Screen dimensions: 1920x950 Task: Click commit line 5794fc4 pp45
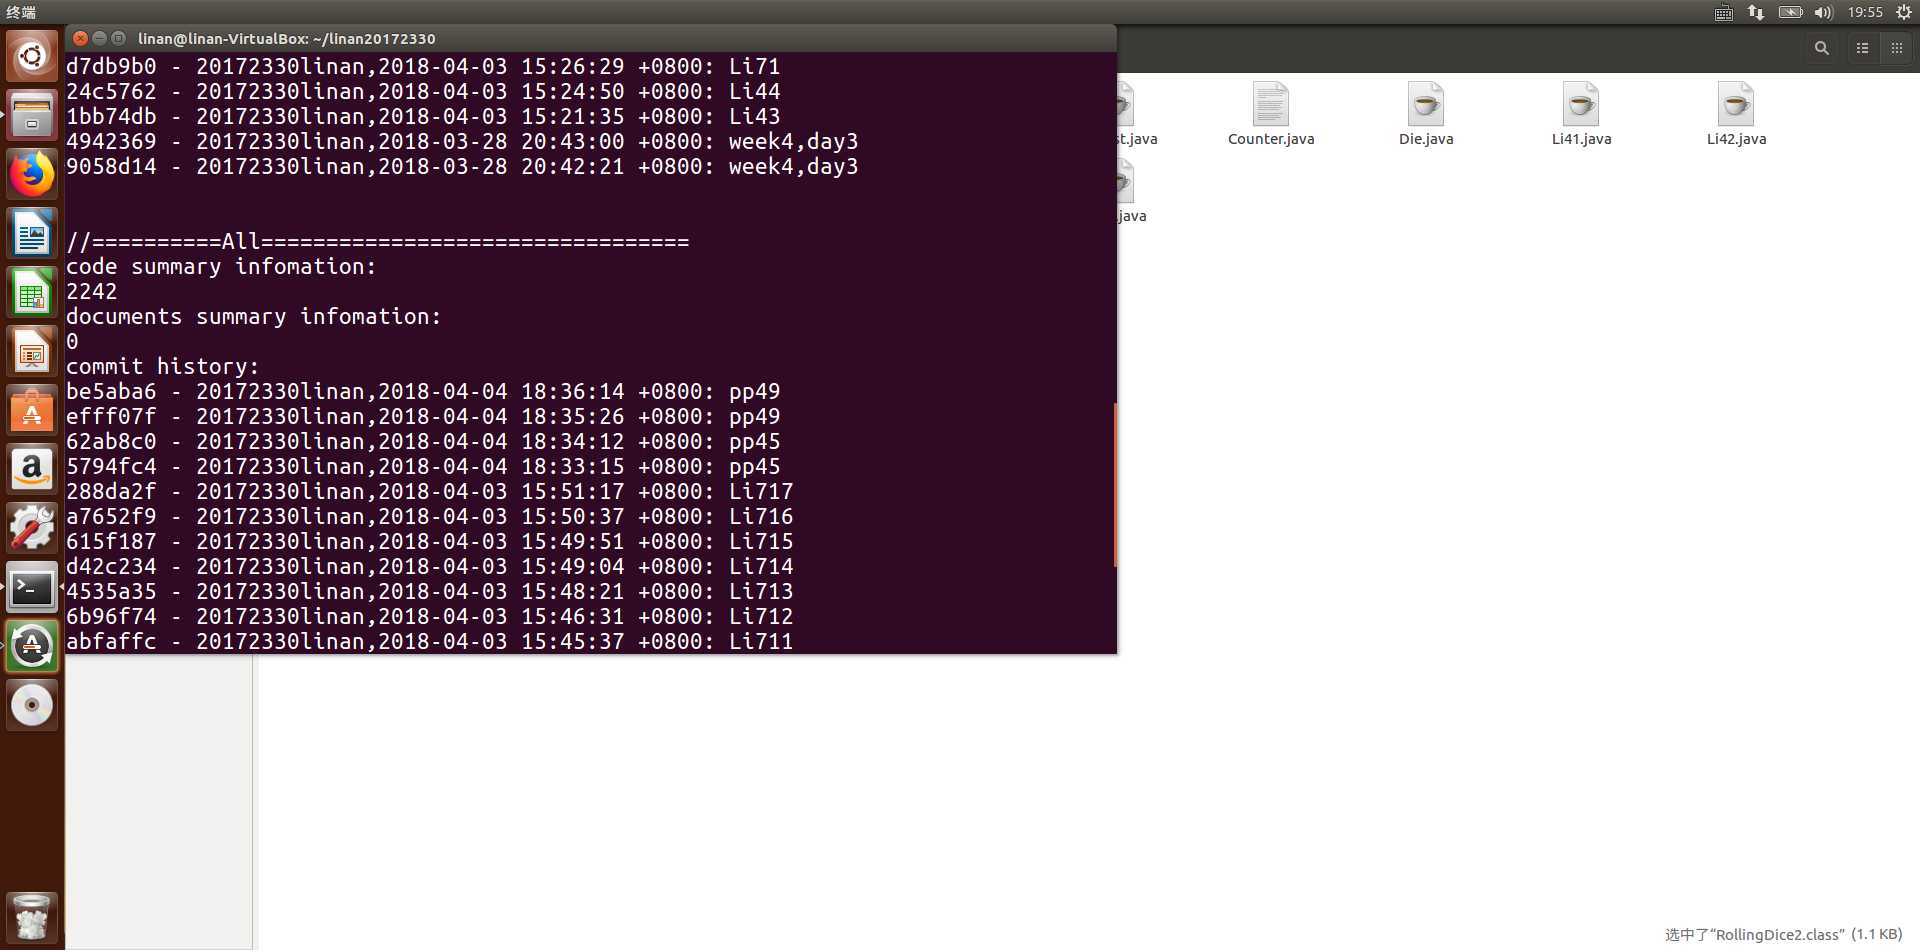(423, 466)
